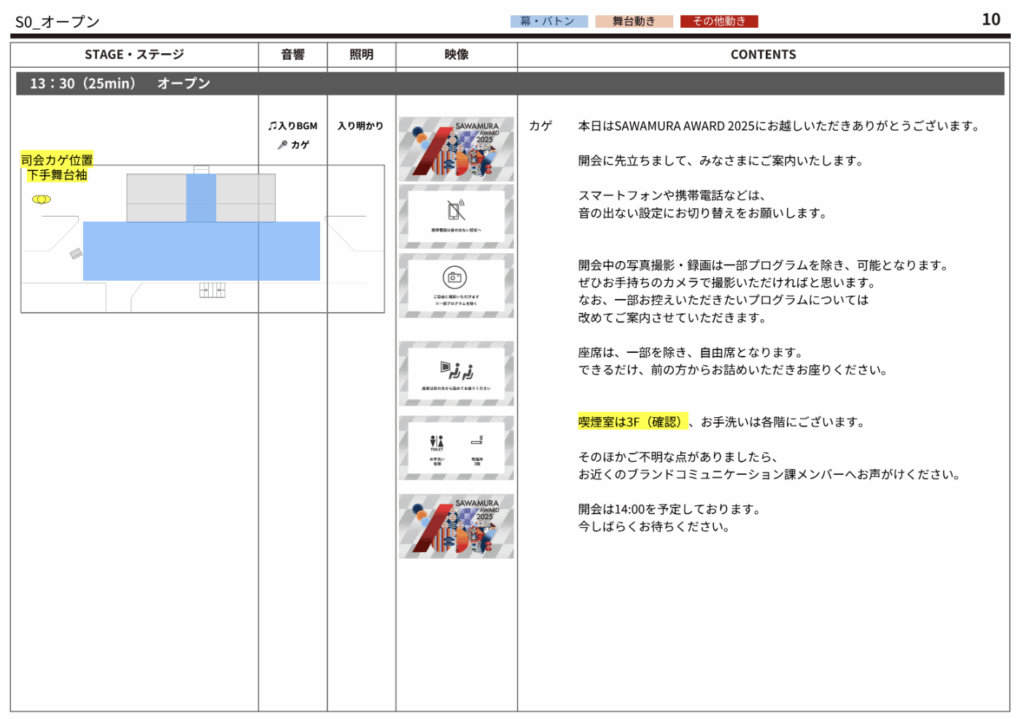The height and width of the screenshot is (719, 1024).
Task: Click the yellow MC position marker on the stage map
Action: [x=41, y=199]
